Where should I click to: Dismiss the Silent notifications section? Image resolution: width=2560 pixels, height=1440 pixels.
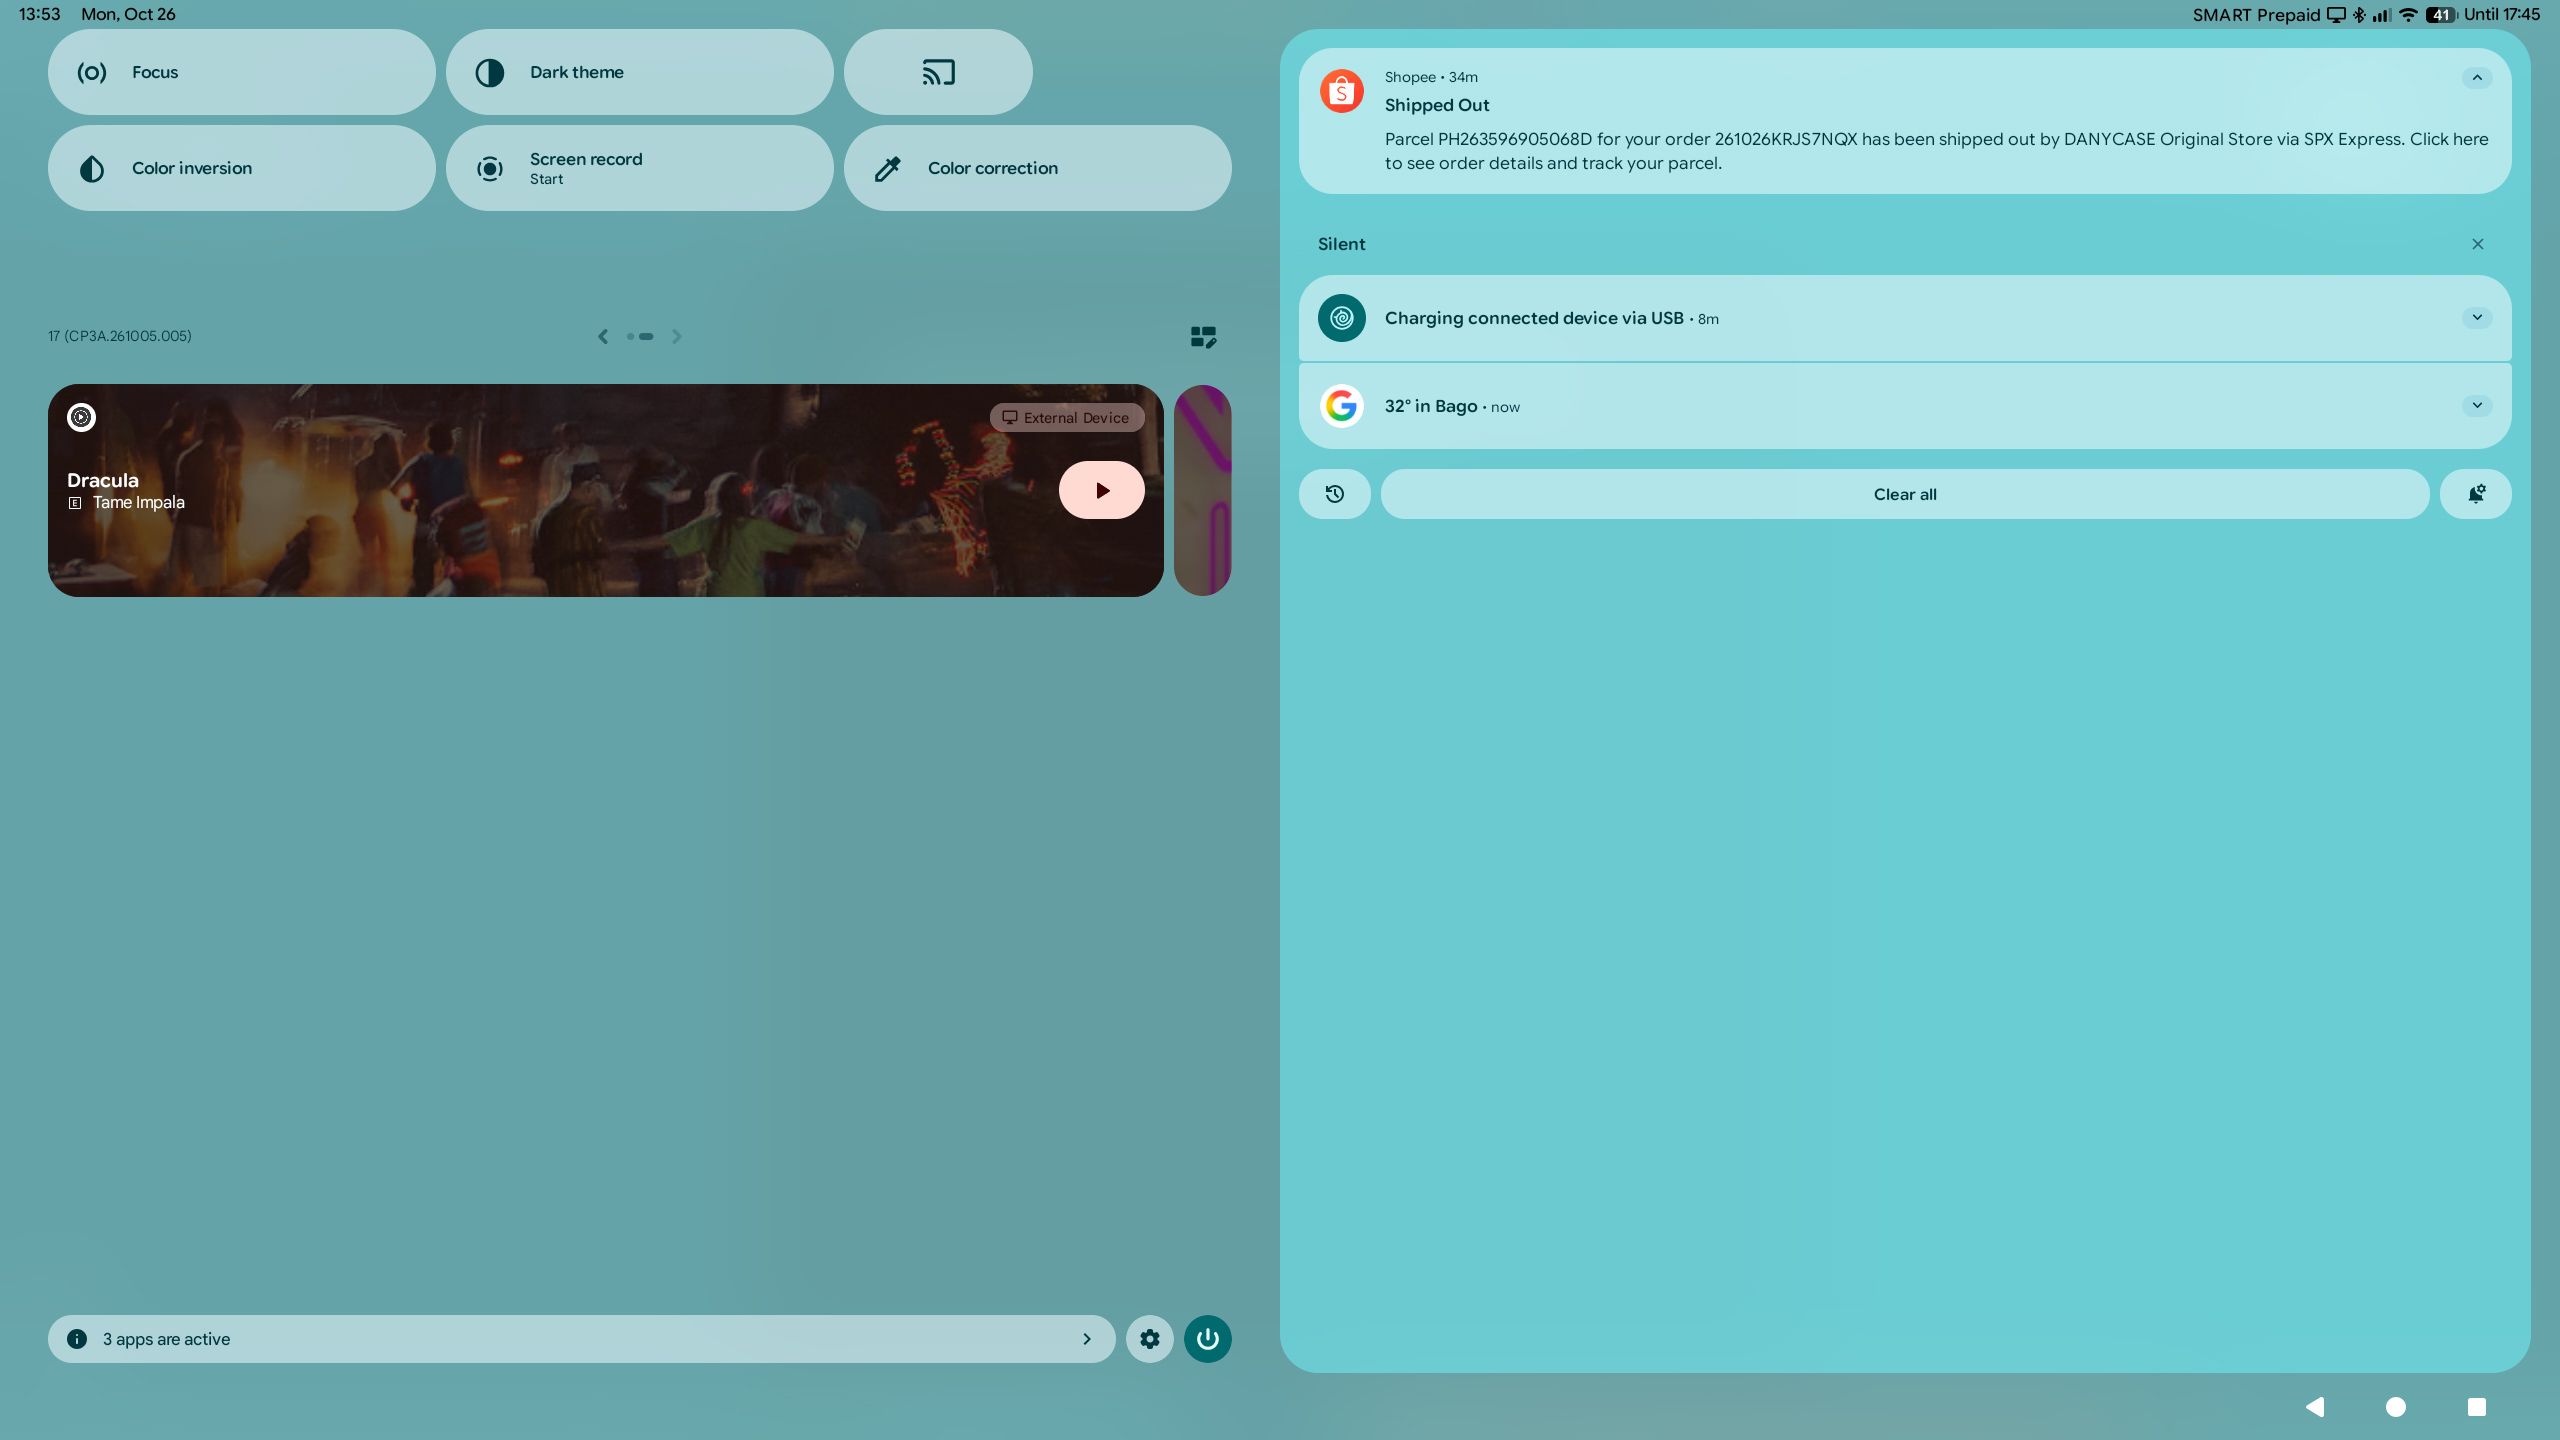tap(2477, 244)
